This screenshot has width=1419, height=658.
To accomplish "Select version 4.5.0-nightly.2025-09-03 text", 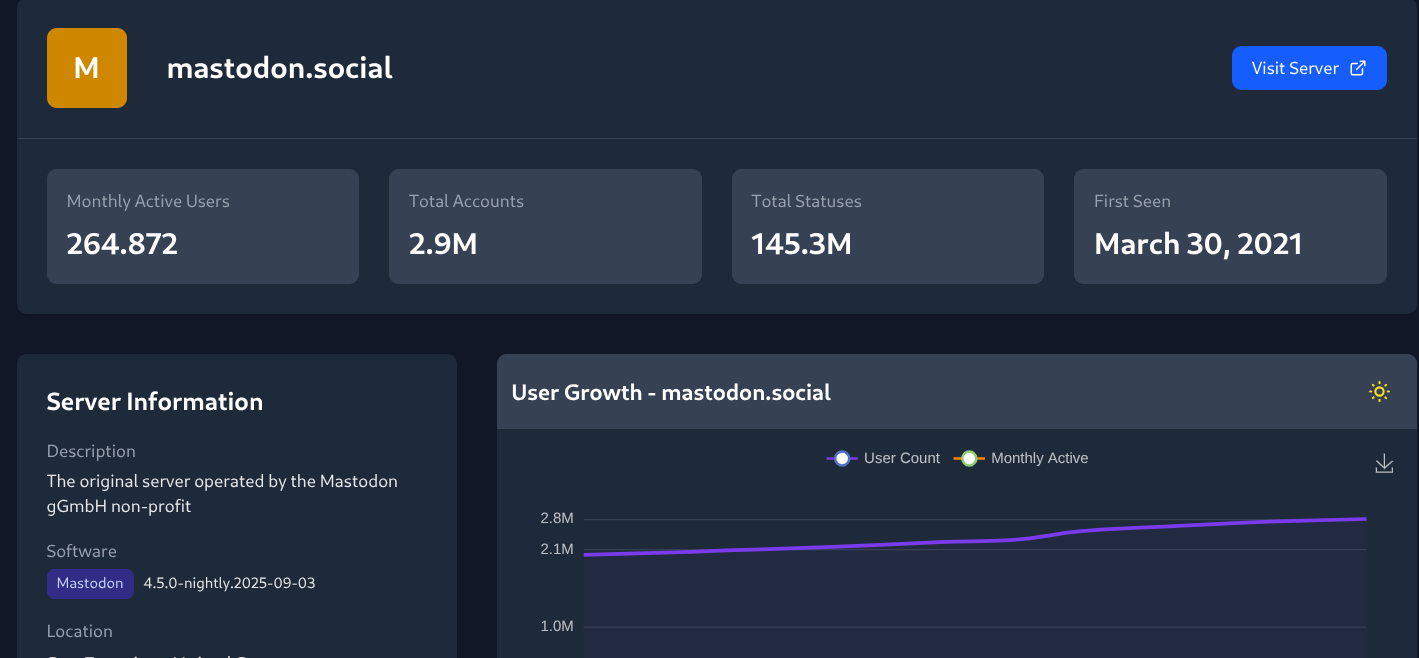I will 230,583.
